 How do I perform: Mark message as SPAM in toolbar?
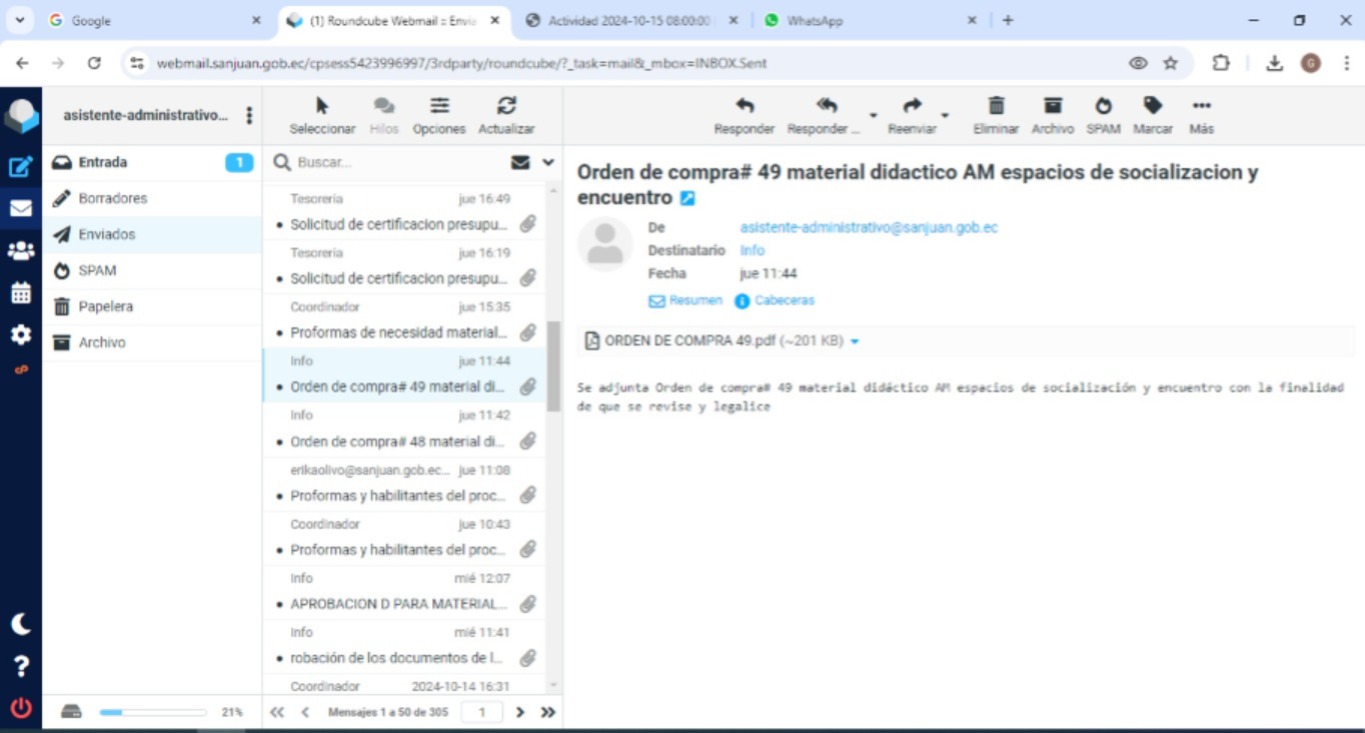[x=1102, y=113]
